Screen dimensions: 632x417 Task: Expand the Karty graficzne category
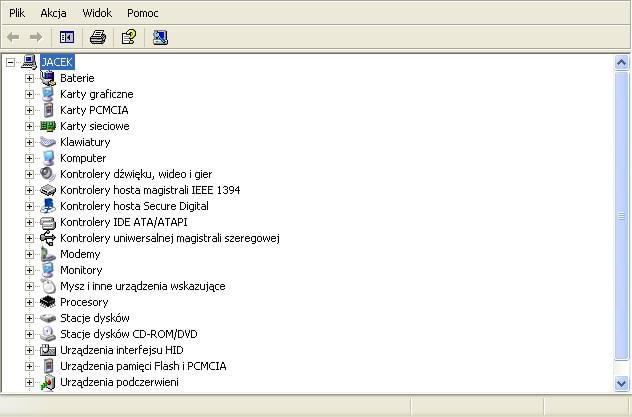(x=29, y=94)
